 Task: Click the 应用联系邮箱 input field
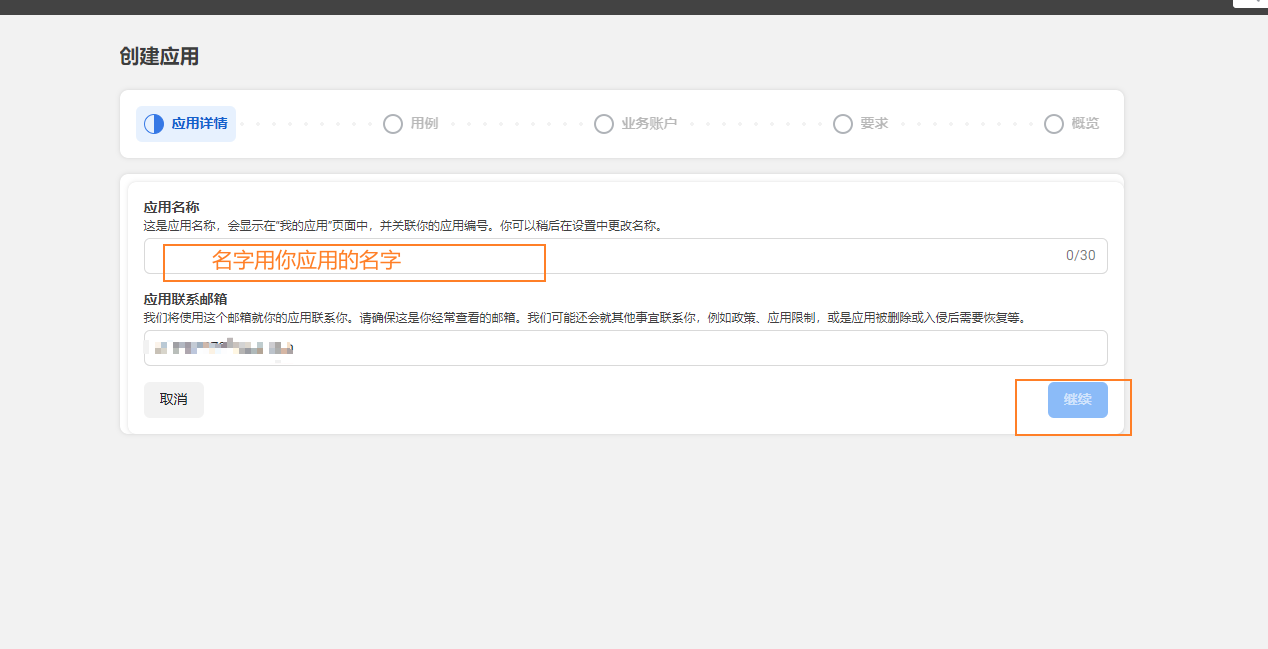pyautogui.click(x=625, y=348)
